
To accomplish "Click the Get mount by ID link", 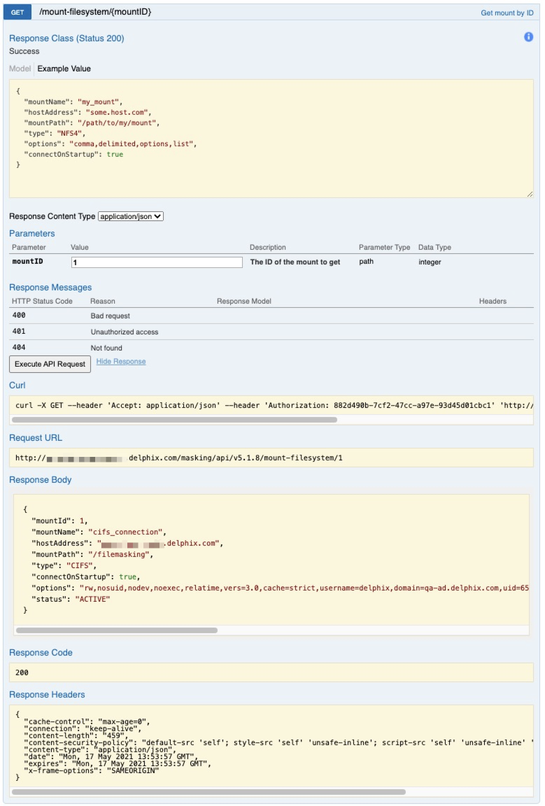I will pos(506,13).
